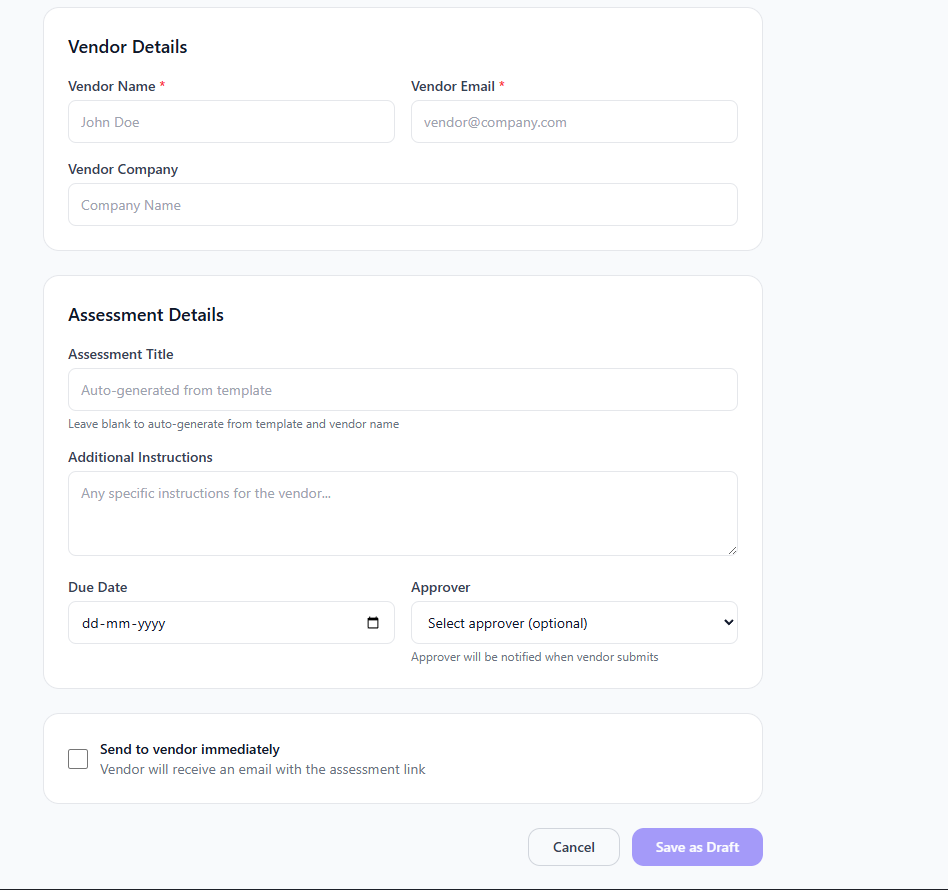Screen dimensions: 948x890
Task: Enable the Send to vendor immediately checkbox
Action: click(x=78, y=759)
